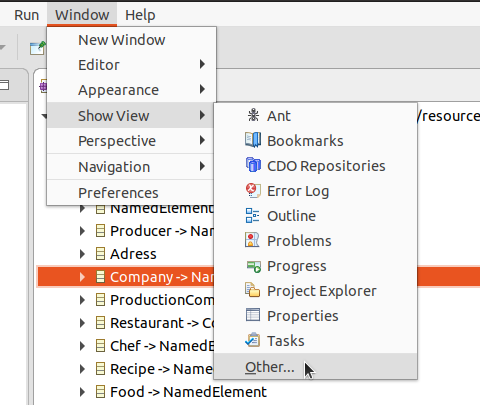
Task: Show the Error Log view
Action: pos(316,191)
